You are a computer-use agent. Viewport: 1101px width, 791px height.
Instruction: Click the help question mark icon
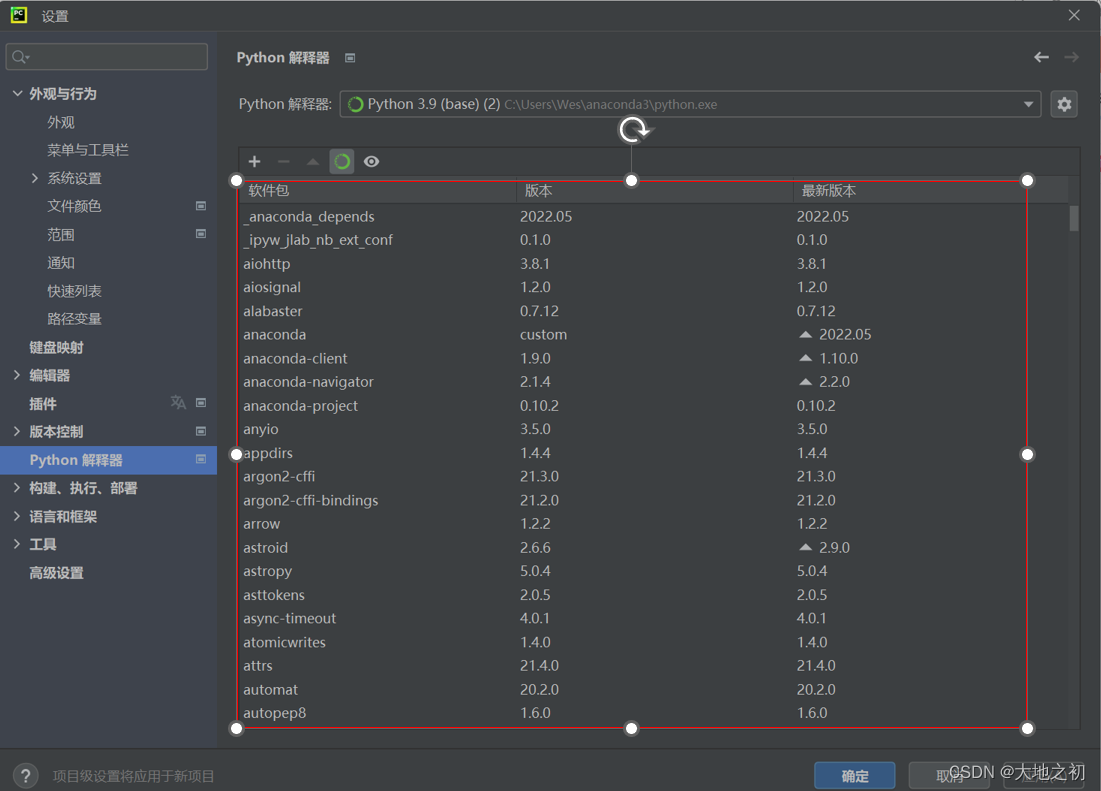pyautogui.click(x=26, y=776)
